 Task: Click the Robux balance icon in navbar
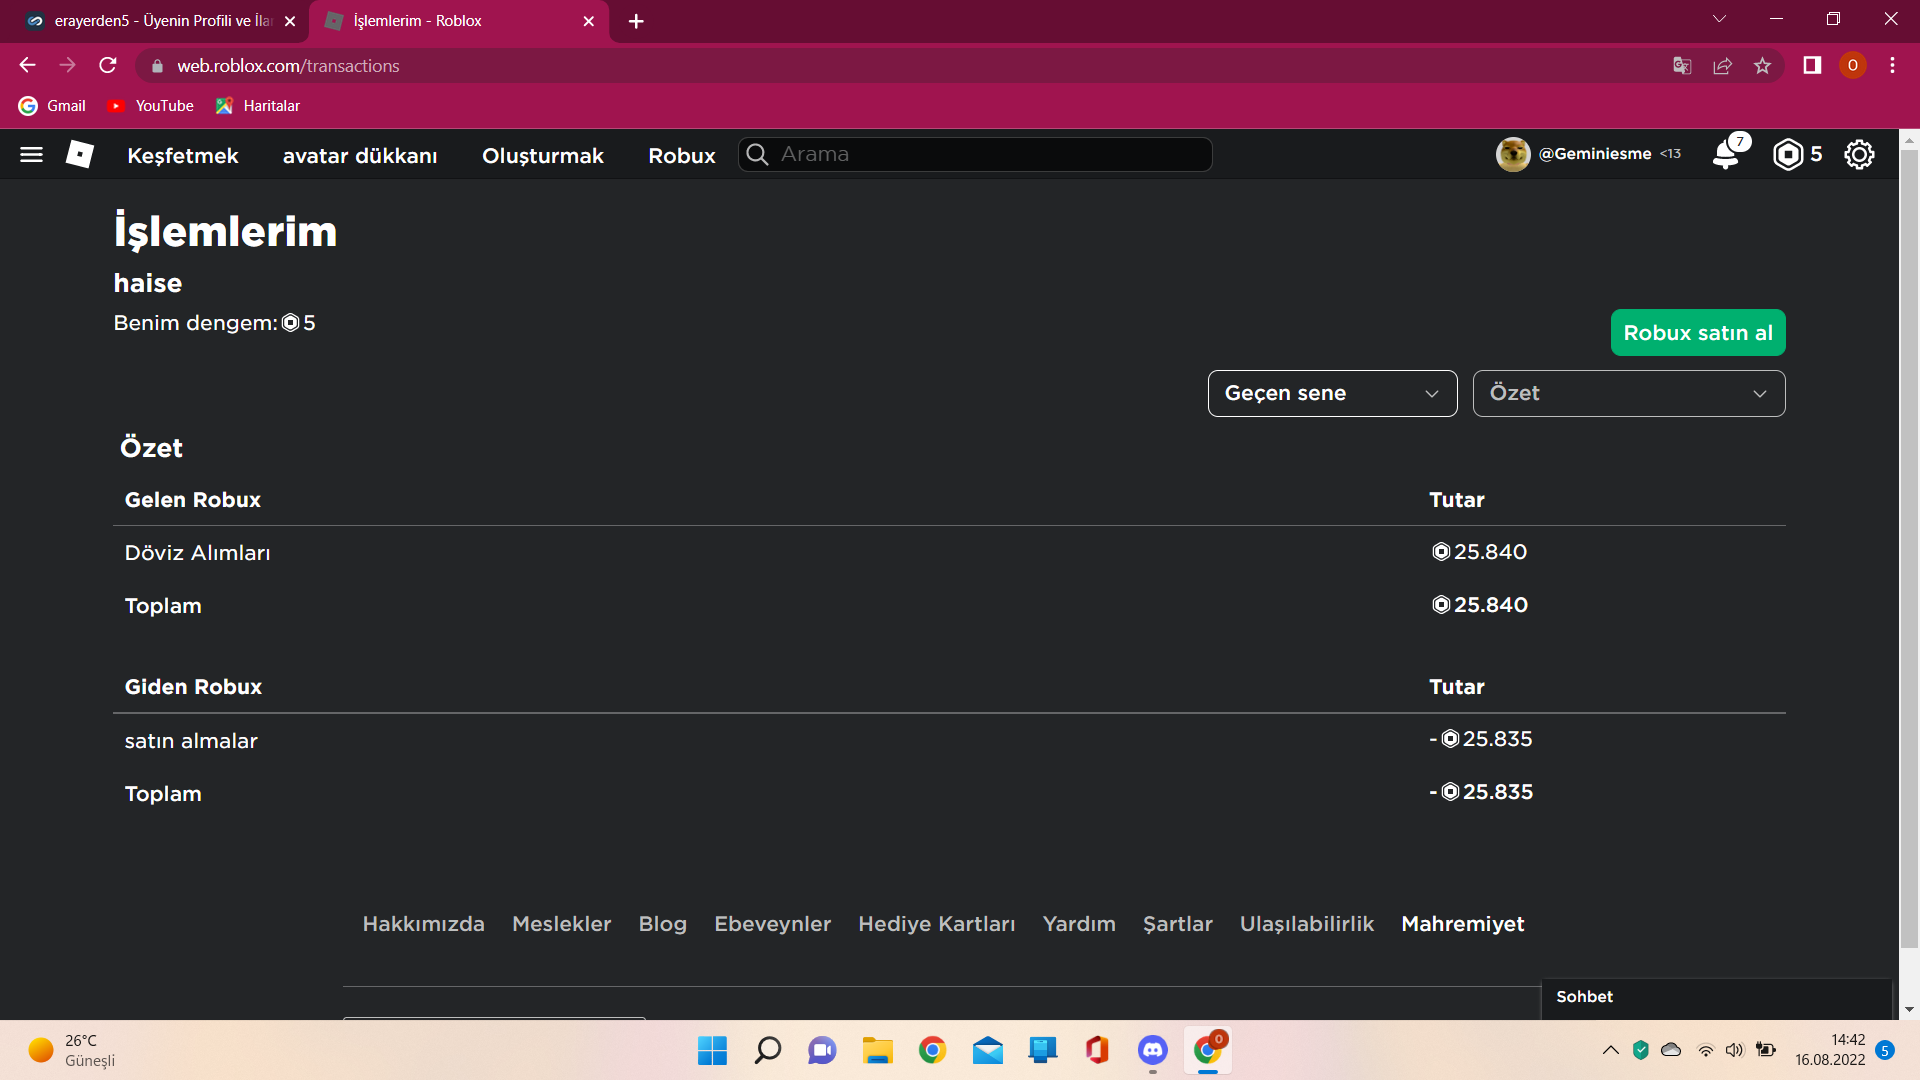click(1788, 154)
